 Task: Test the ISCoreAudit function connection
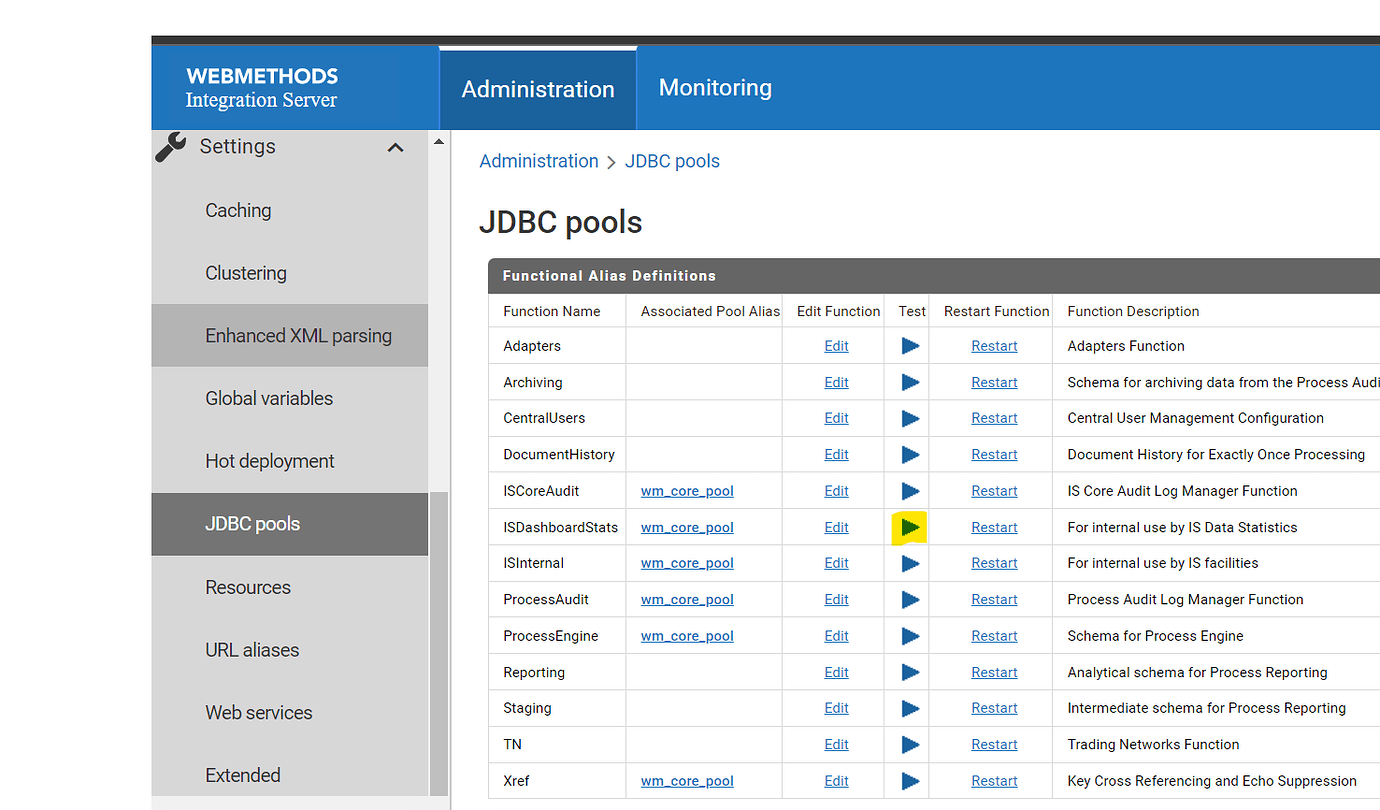point(910,491)
